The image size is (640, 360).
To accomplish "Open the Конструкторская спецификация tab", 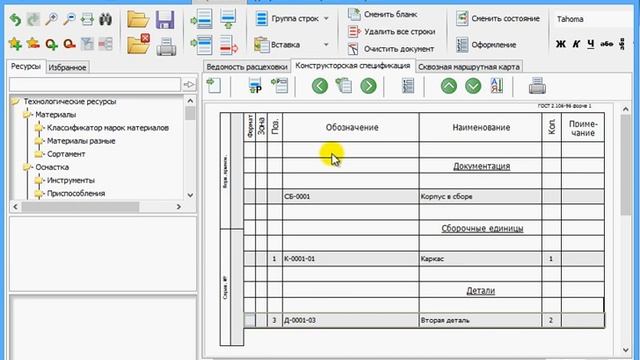I will click(x=353, y=65).
